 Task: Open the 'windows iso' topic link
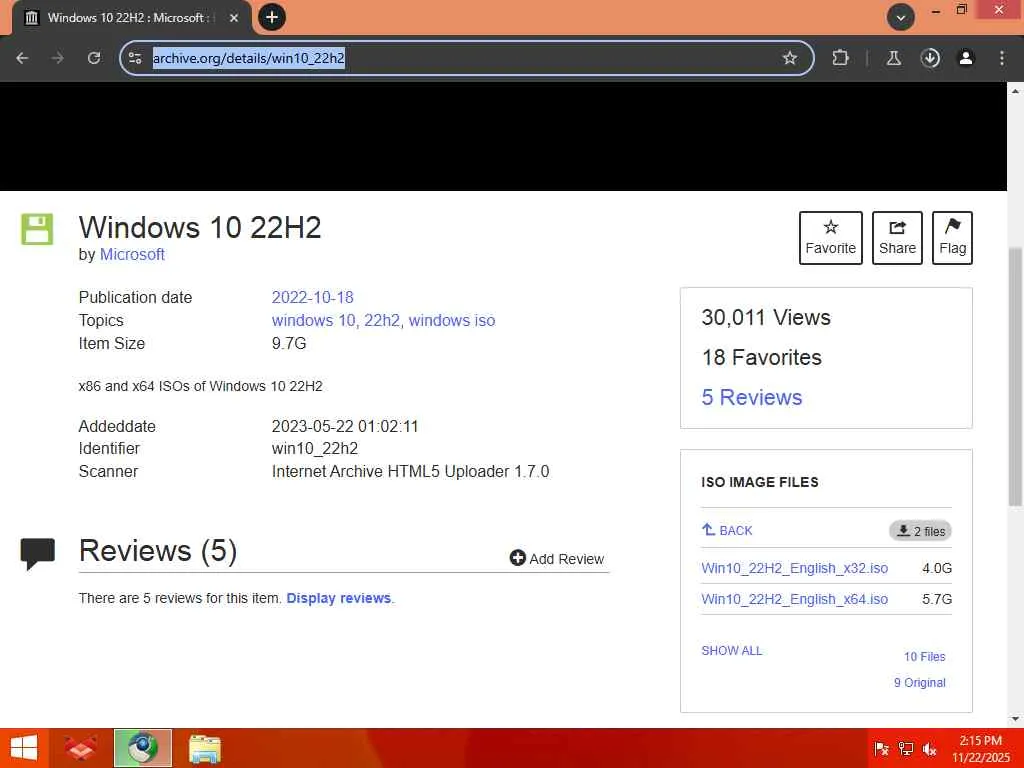point(452,320)
